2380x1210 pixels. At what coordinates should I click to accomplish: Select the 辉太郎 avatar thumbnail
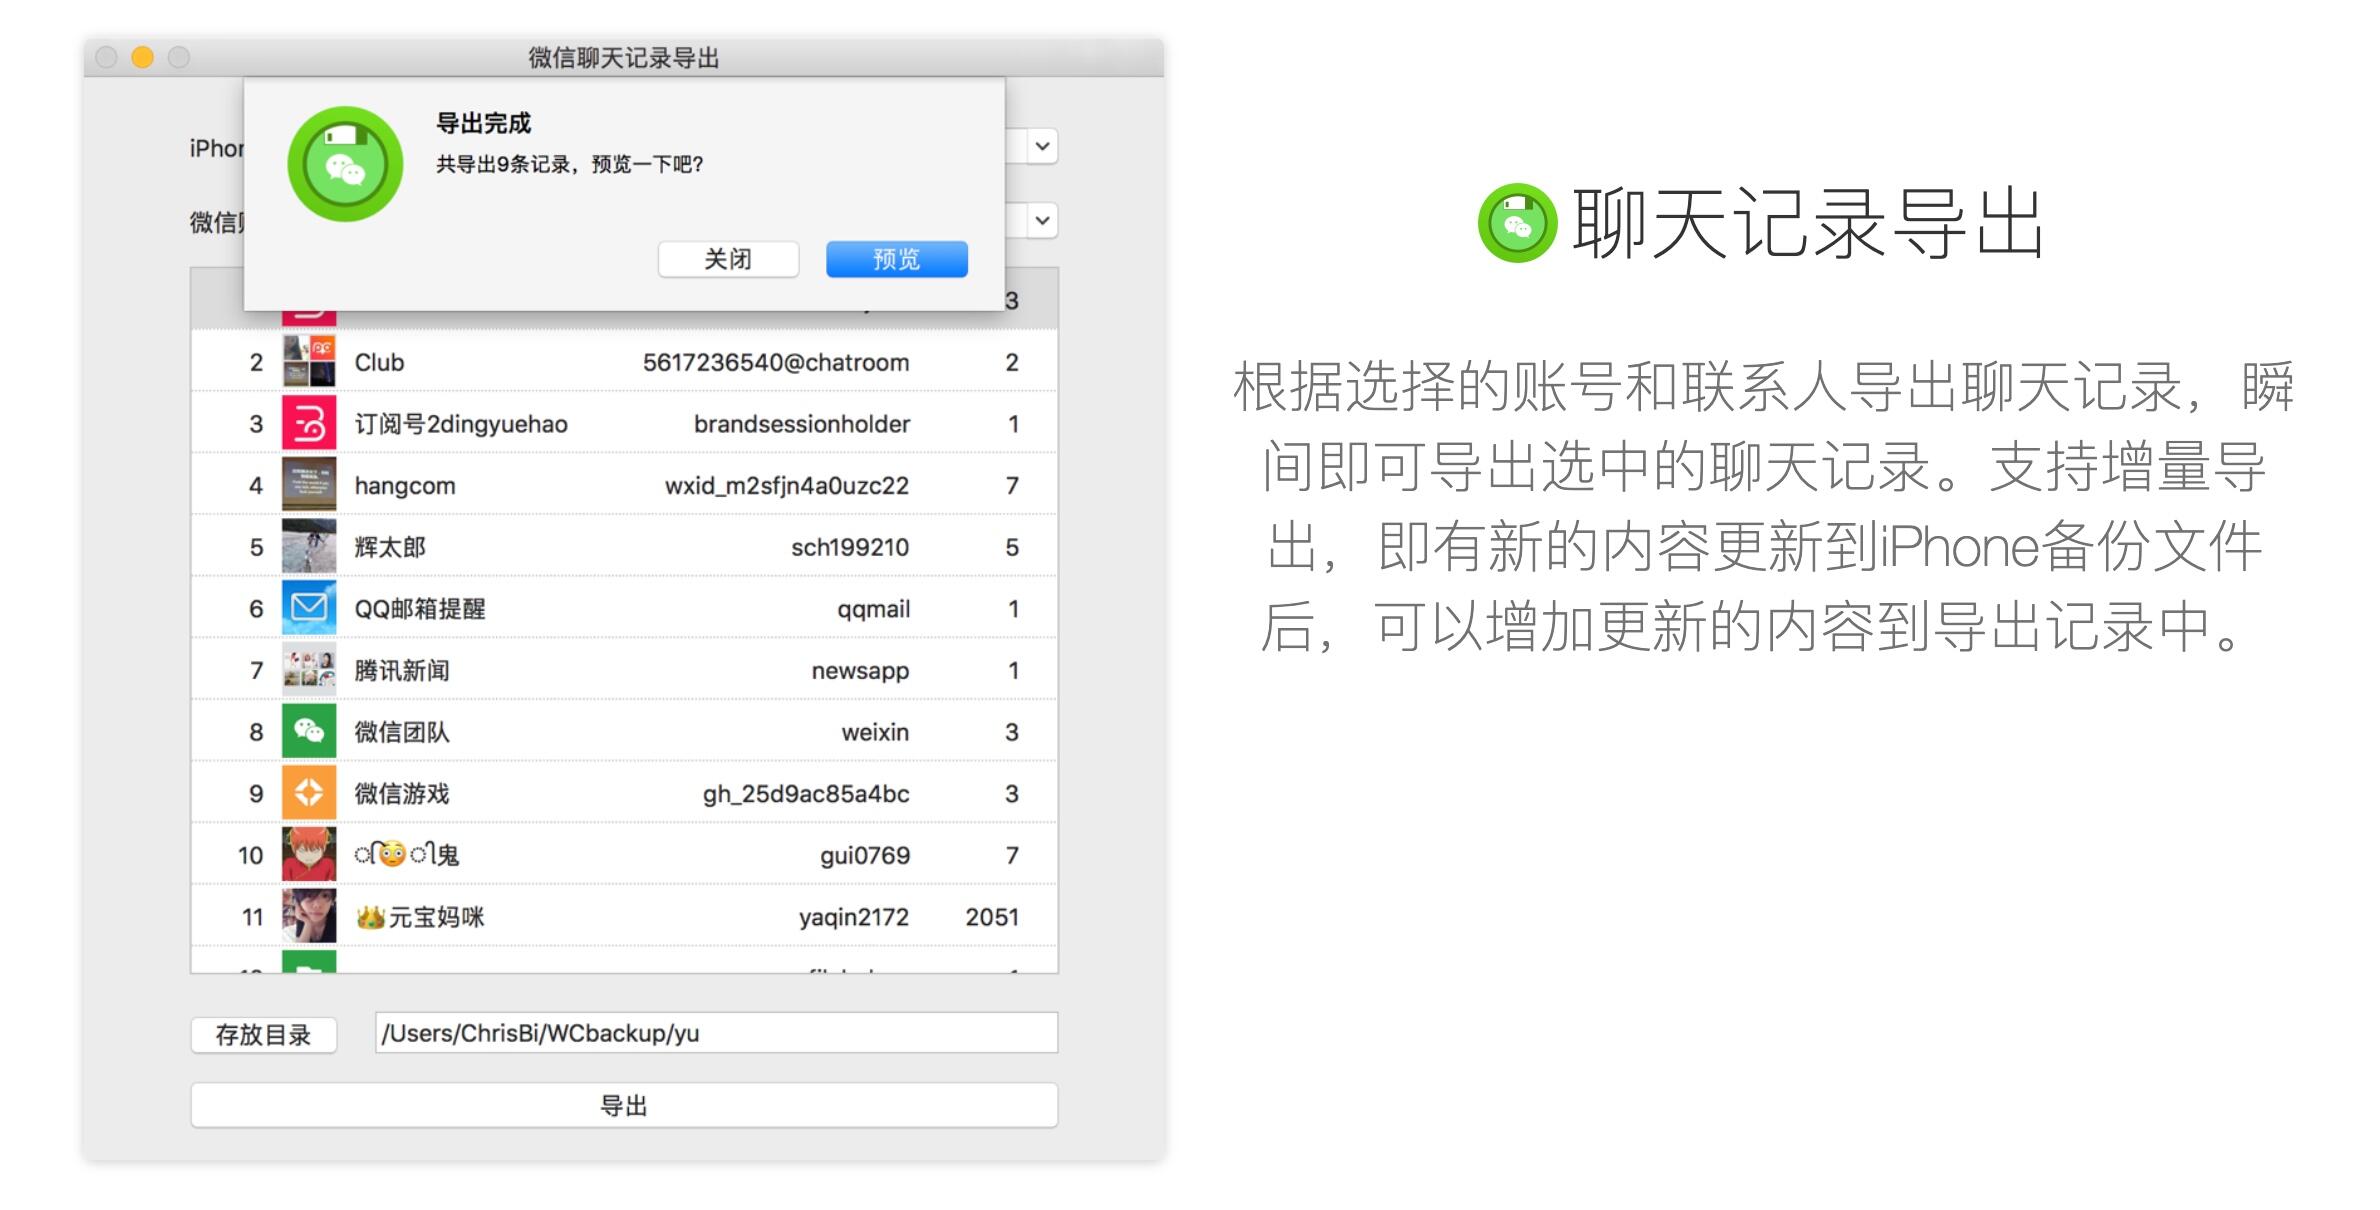[309, 547]
